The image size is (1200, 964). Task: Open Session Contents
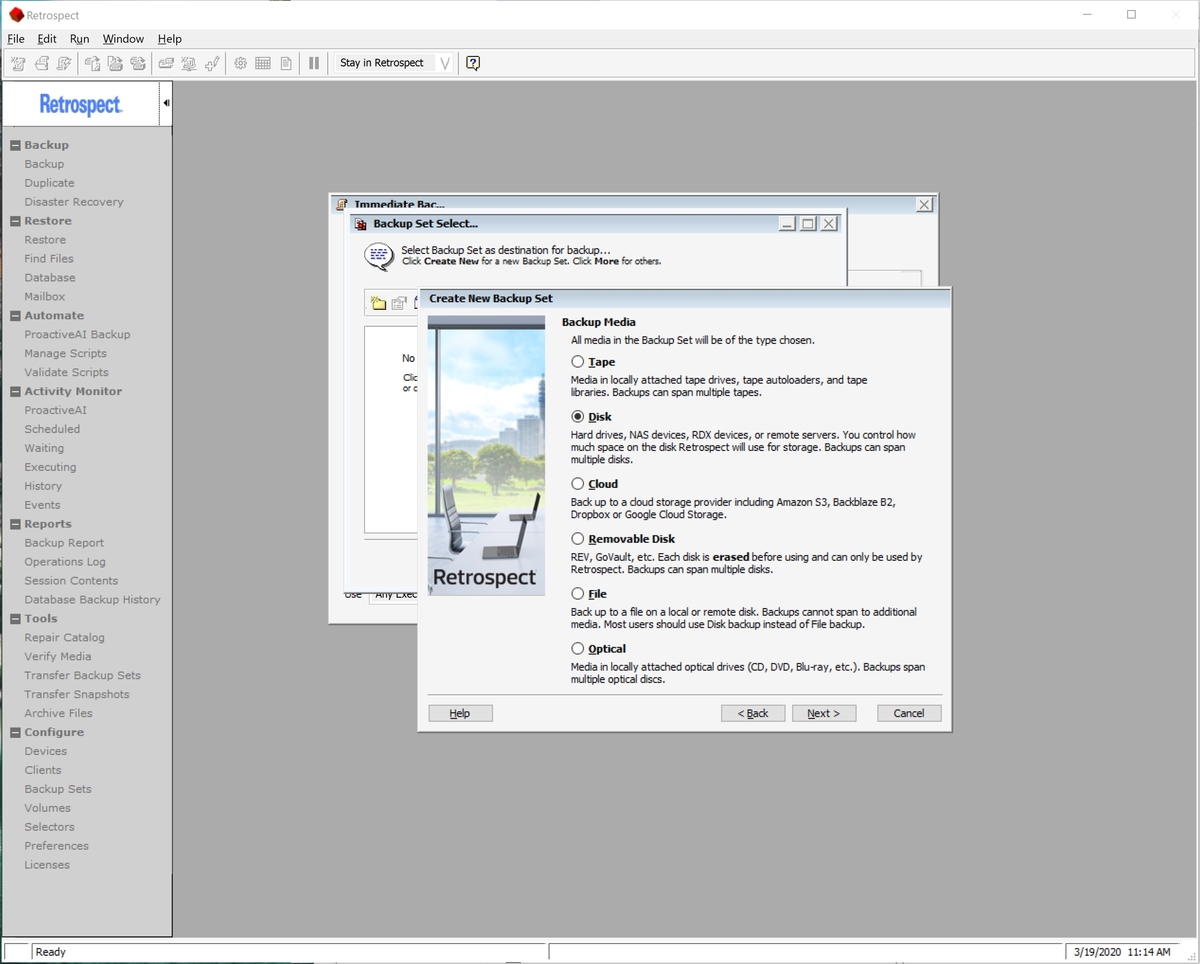[x=71, y=581]
